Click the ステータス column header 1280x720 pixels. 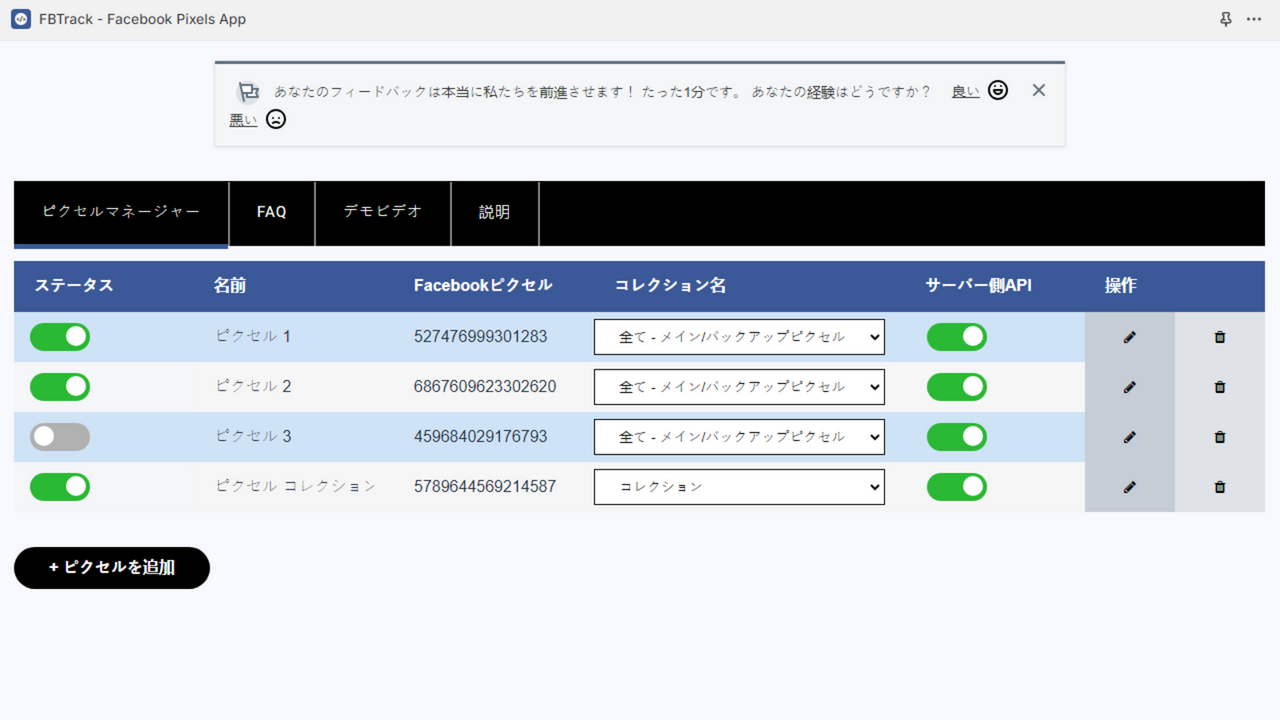[74, 286]
